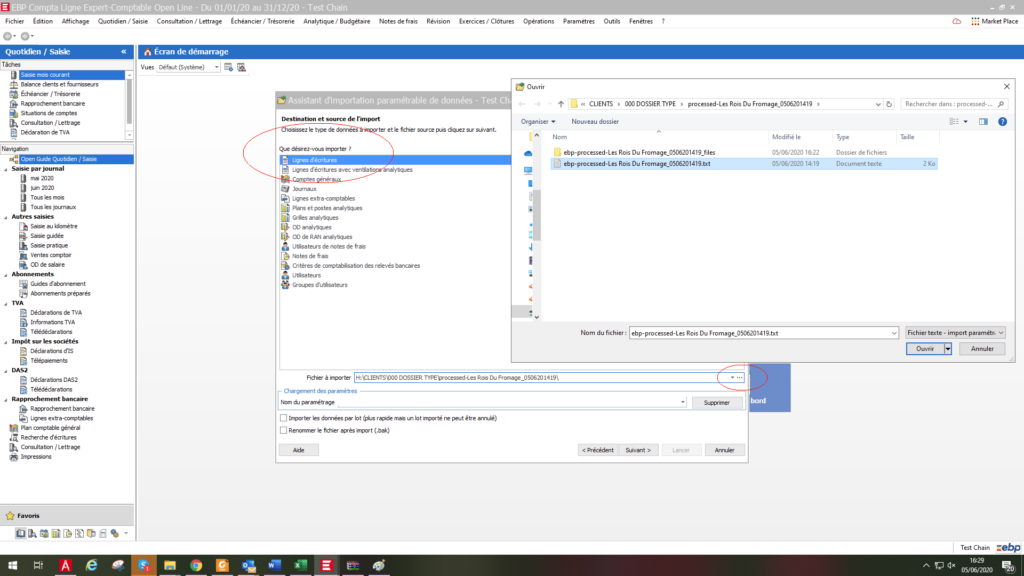Open the Outils menu
Viewport: 1024px width, 576px height.
coord(612,22)
